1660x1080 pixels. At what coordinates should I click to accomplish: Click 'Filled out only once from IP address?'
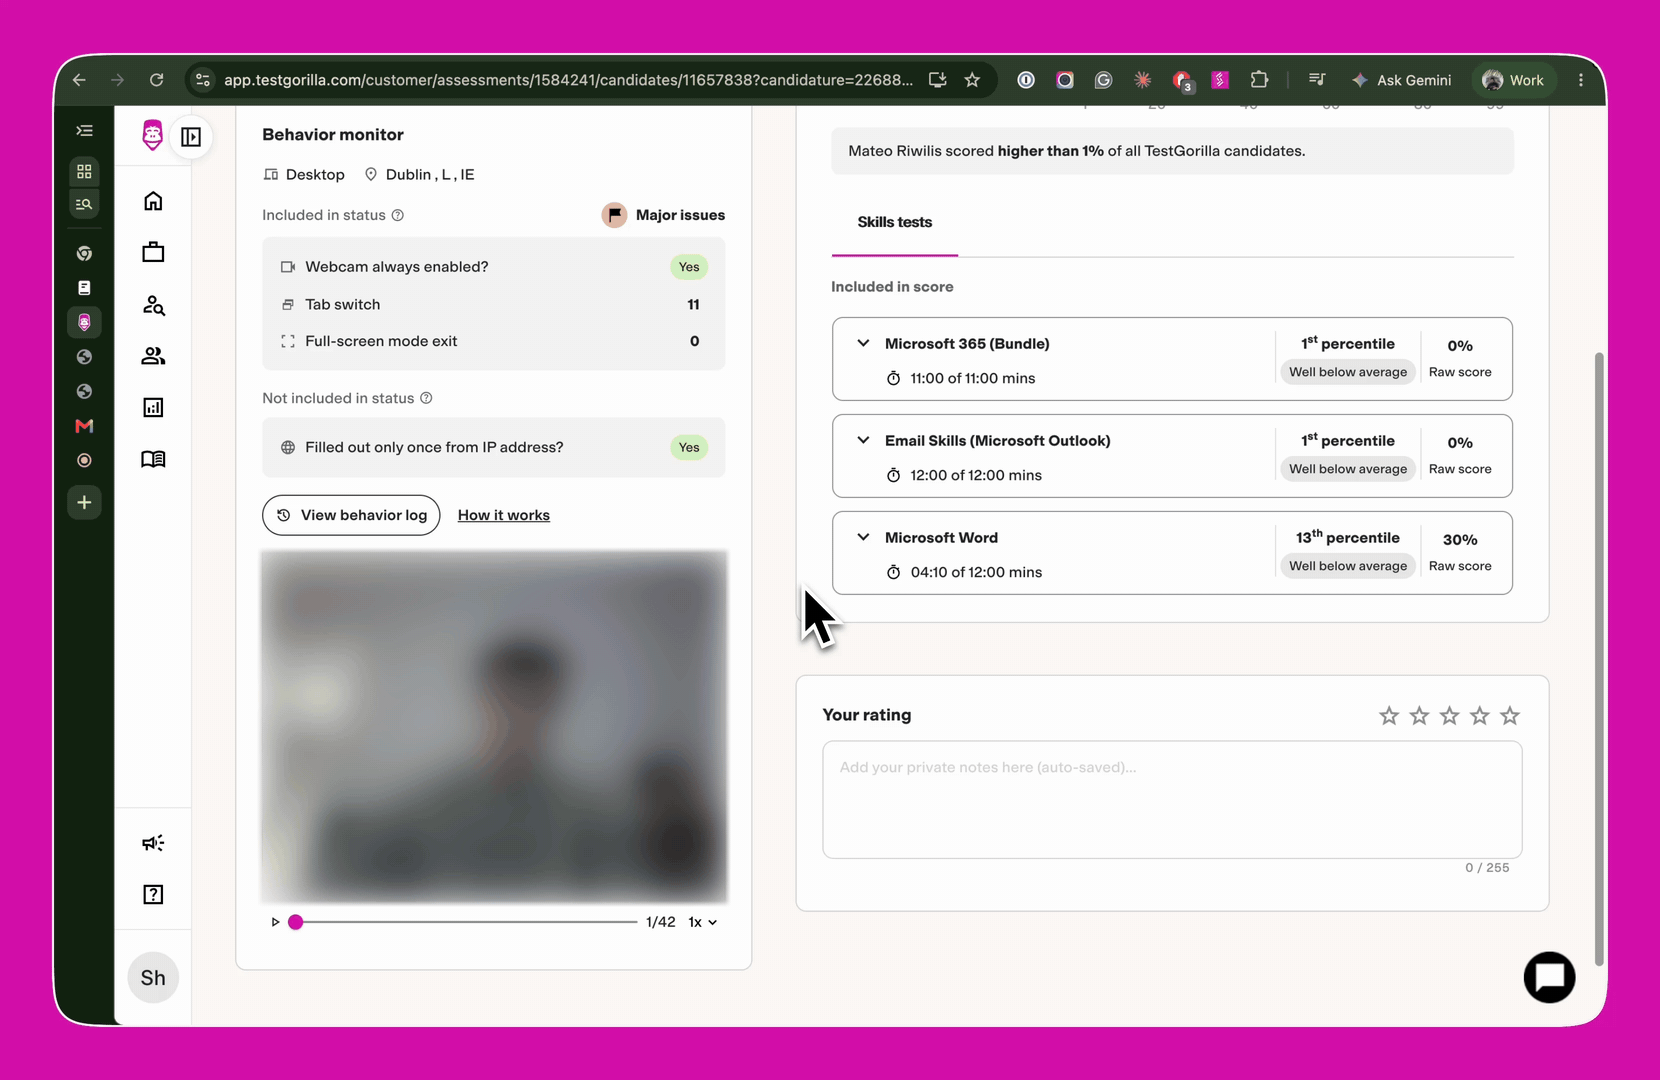point(434,447)
